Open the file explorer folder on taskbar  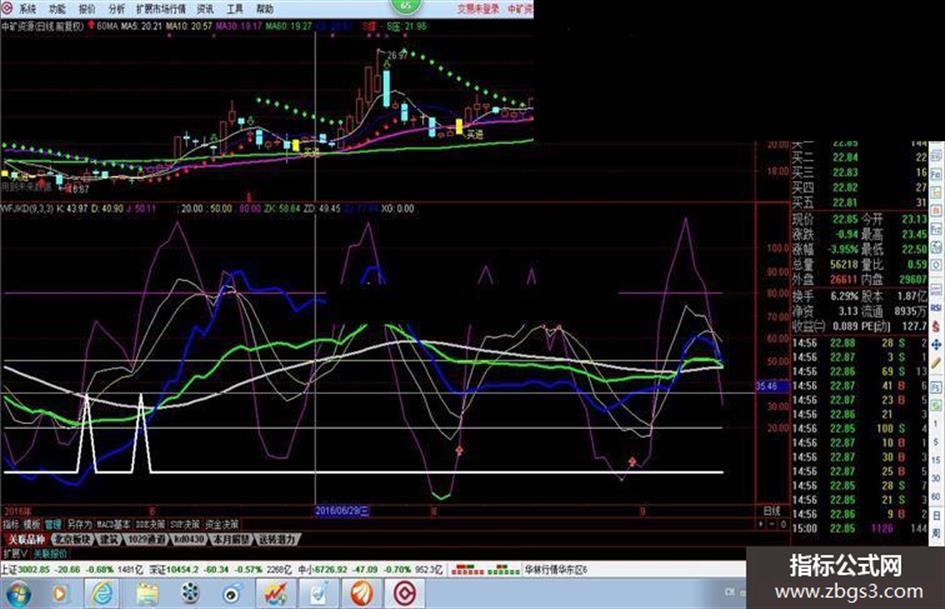(146, 594)
